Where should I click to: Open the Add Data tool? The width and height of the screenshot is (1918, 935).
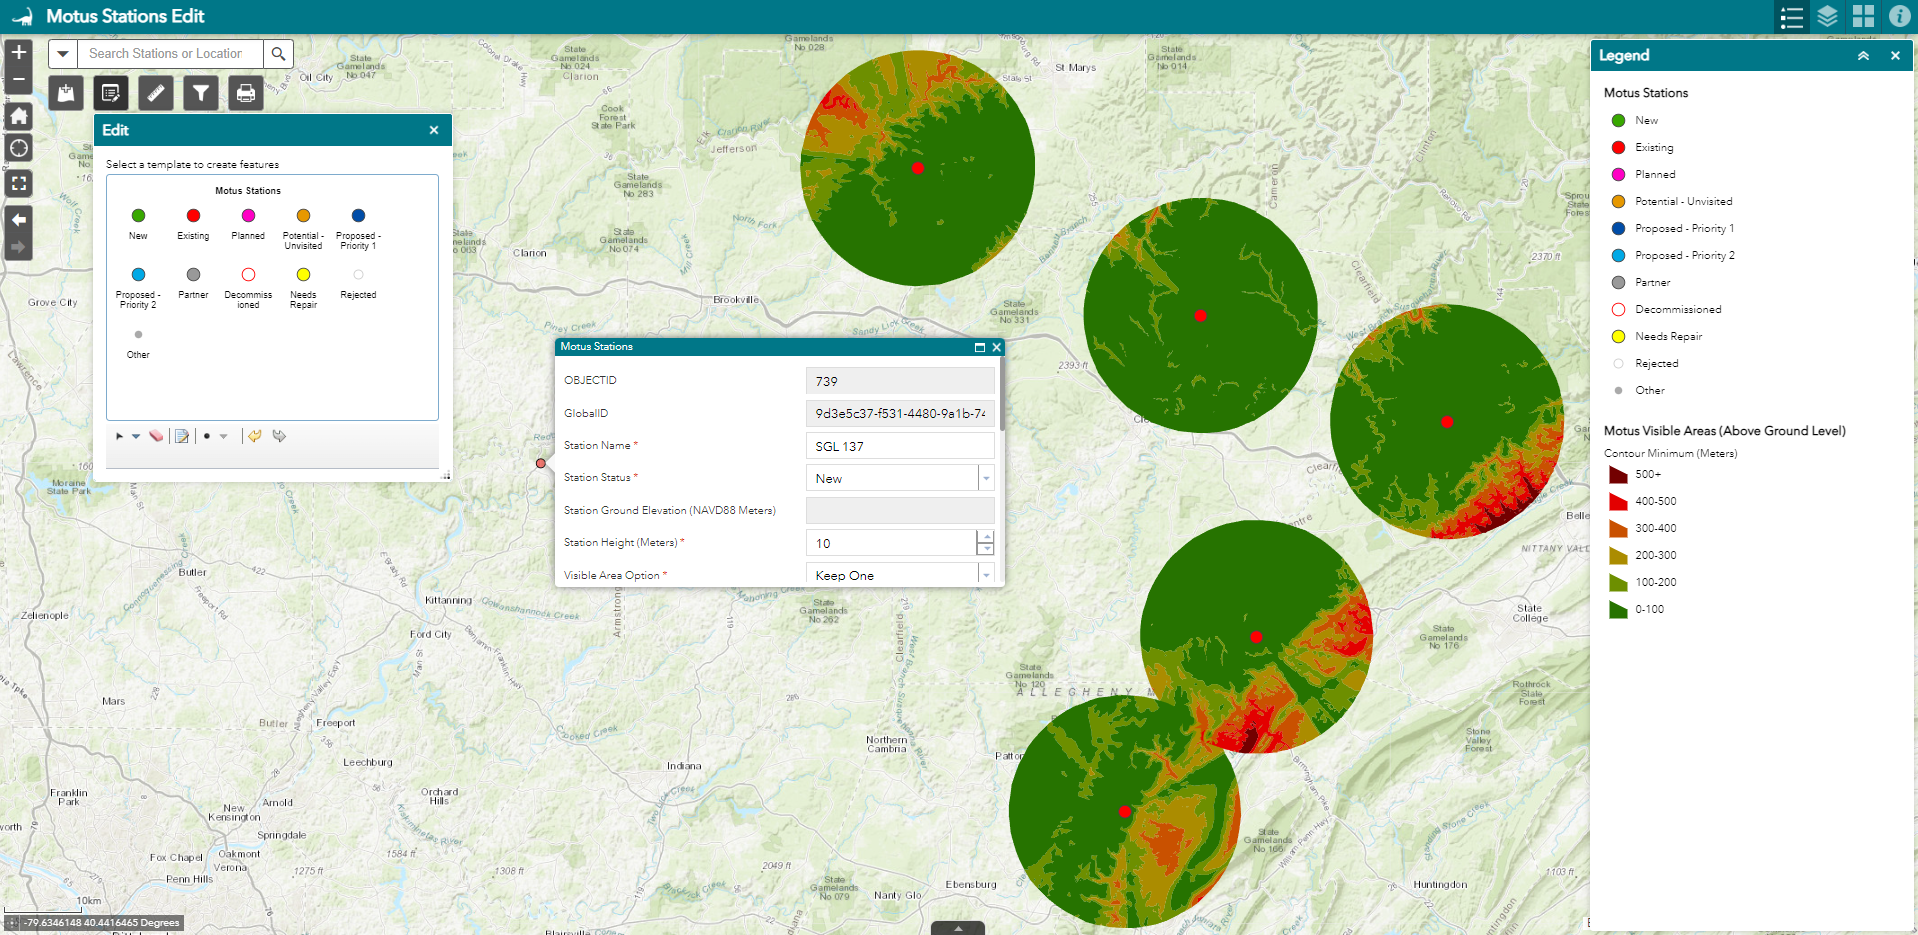pos(65,93)
